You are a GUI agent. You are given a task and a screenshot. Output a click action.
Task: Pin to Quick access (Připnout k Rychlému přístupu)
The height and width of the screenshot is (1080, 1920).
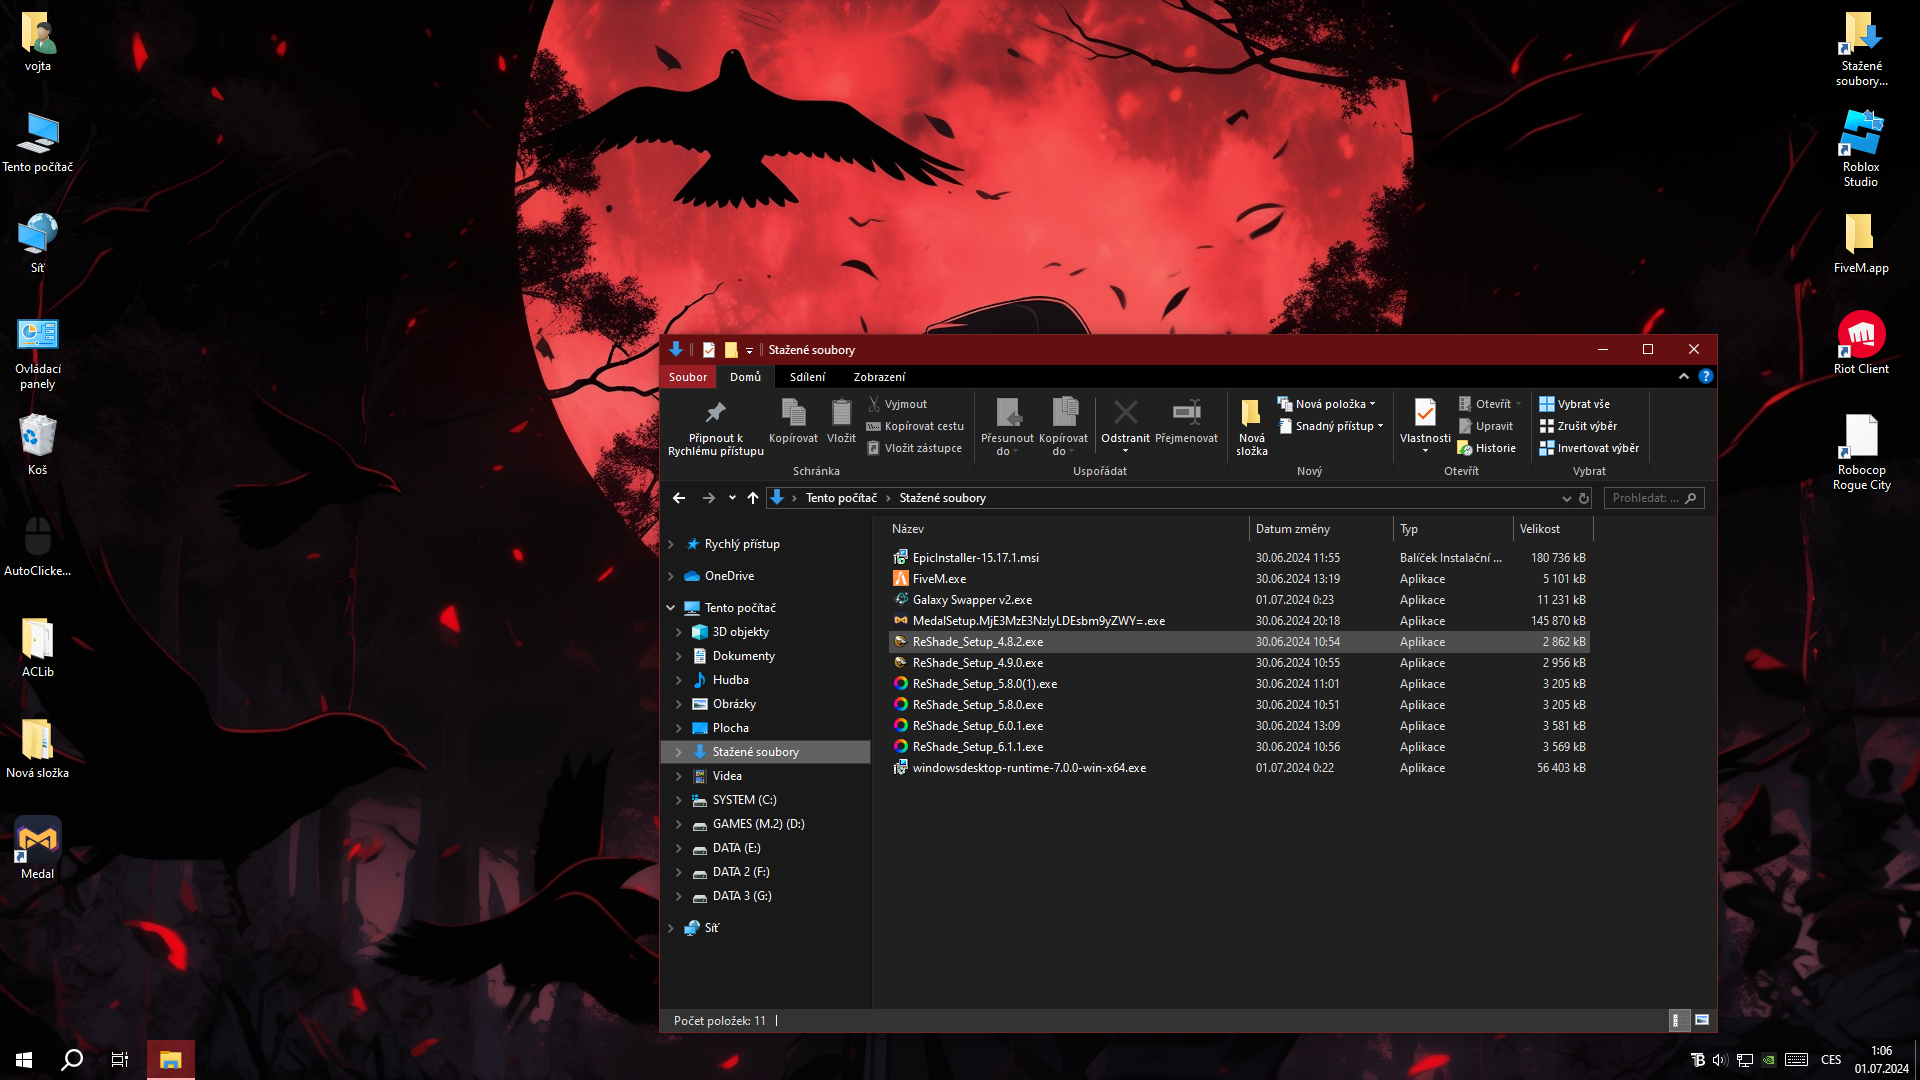pos(715,427)
